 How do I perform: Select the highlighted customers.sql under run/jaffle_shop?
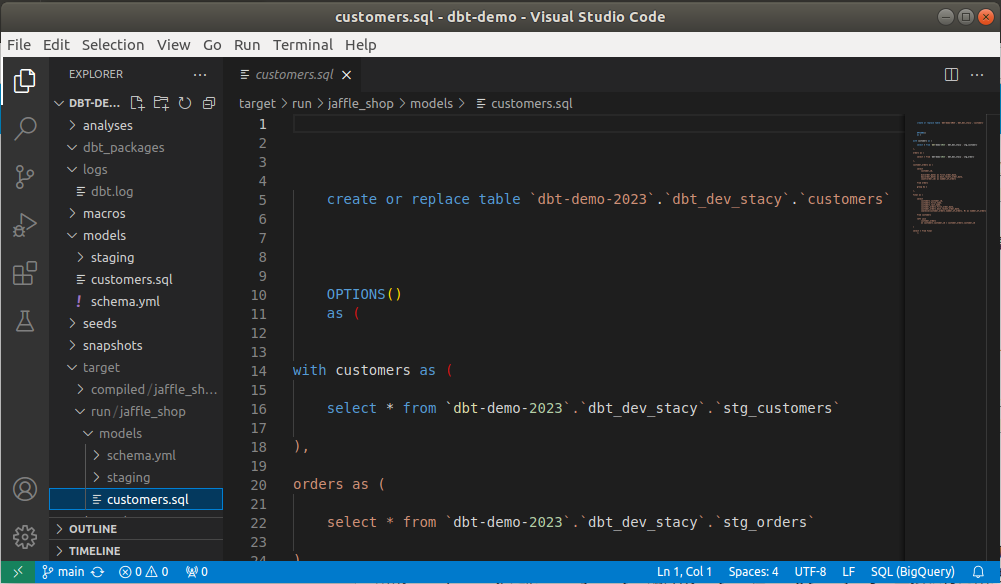[136, 500]
